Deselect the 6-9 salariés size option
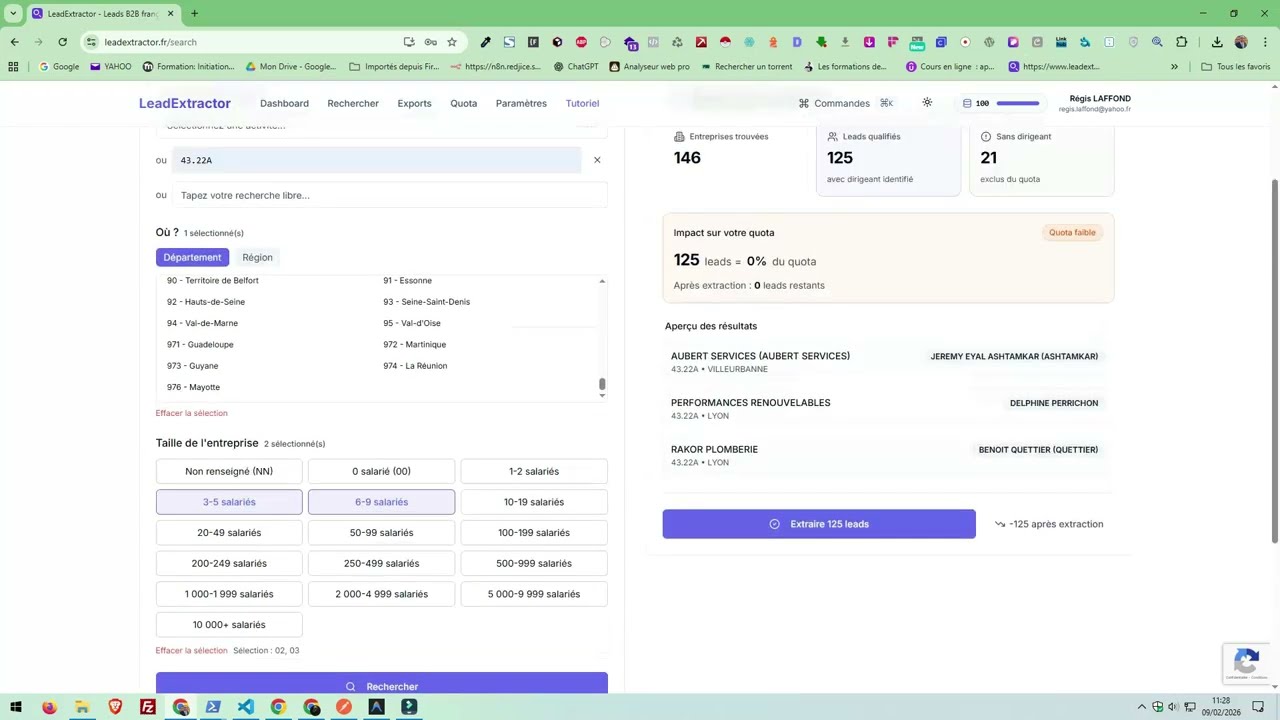 (381, 502)
